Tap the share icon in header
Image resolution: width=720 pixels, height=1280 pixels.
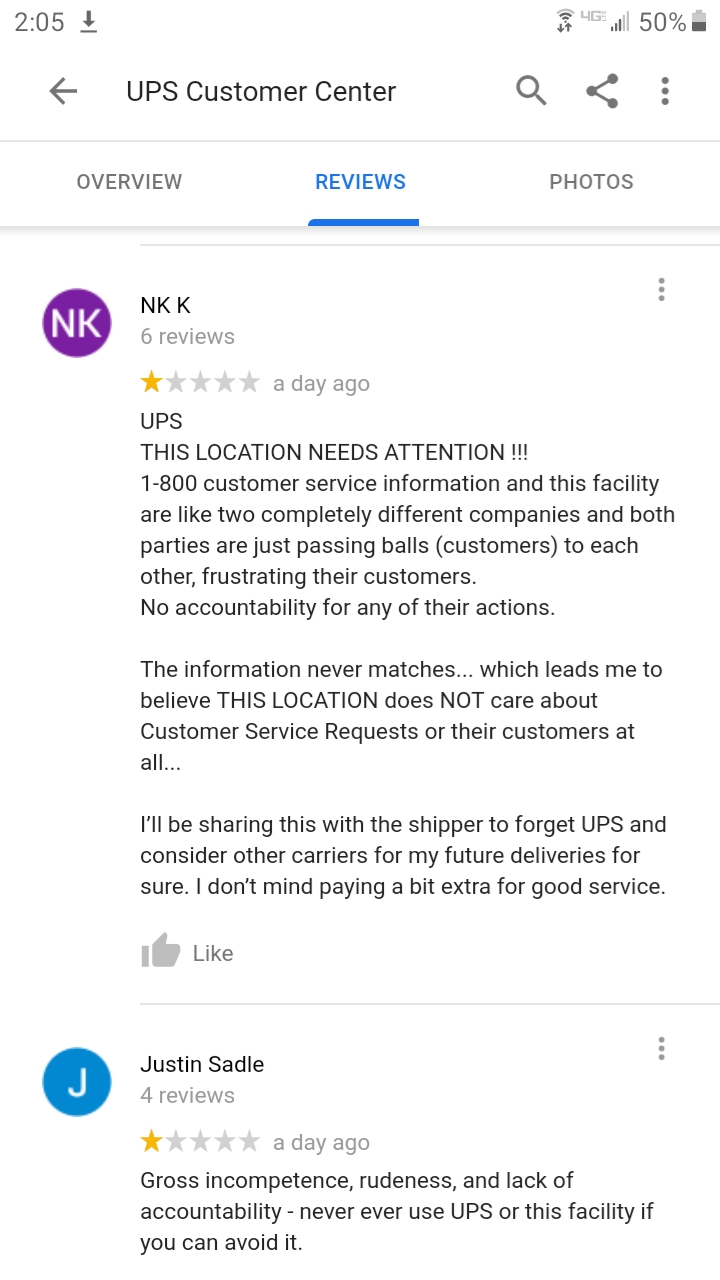coord(601,91)
